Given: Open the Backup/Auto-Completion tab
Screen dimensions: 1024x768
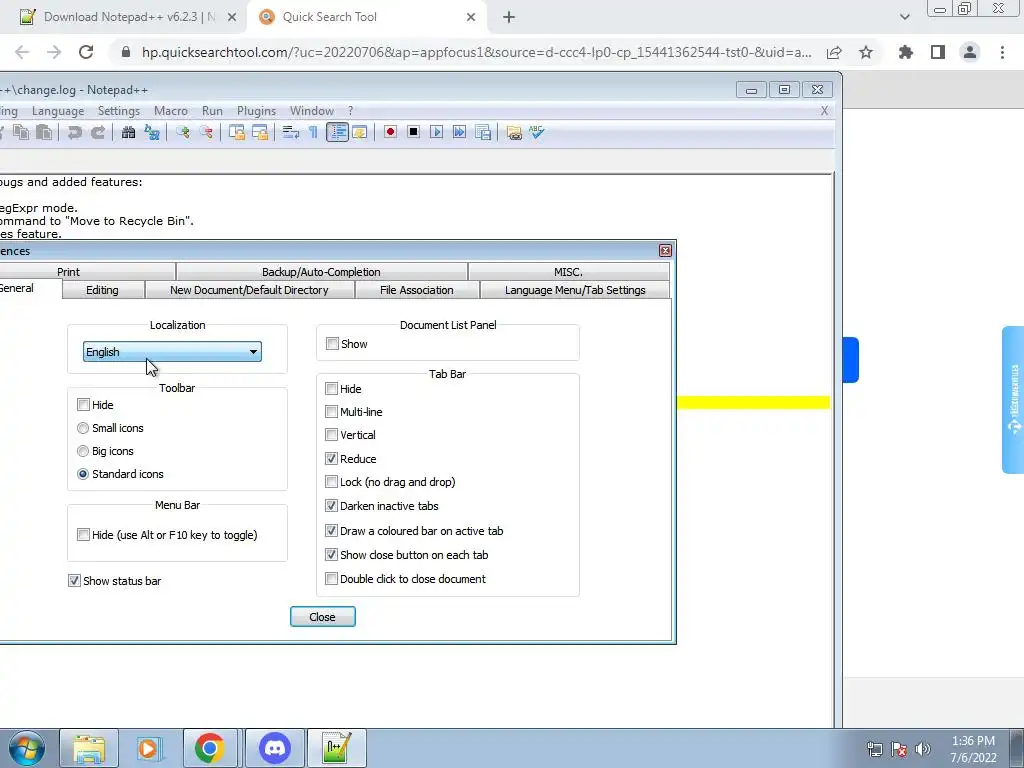Looking at the screenshot, I should (321, 272).
